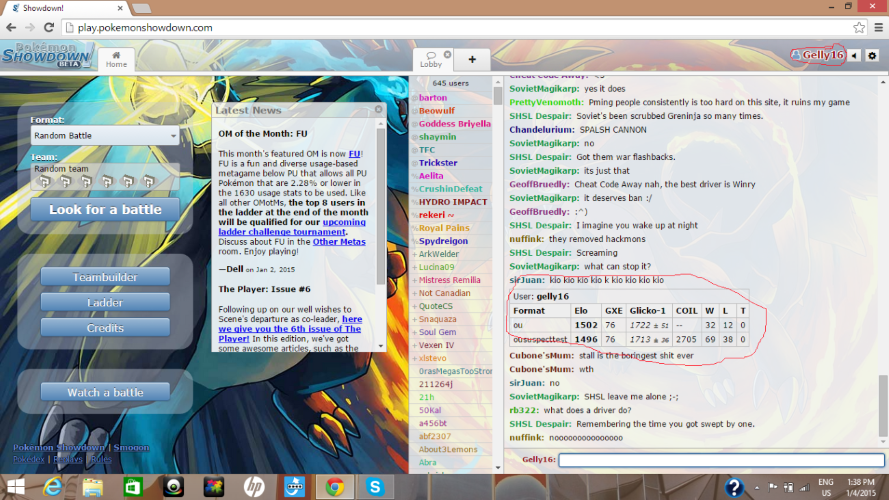Open Windows Store from taskbar
Screen dimensions: 889x500
132,487
